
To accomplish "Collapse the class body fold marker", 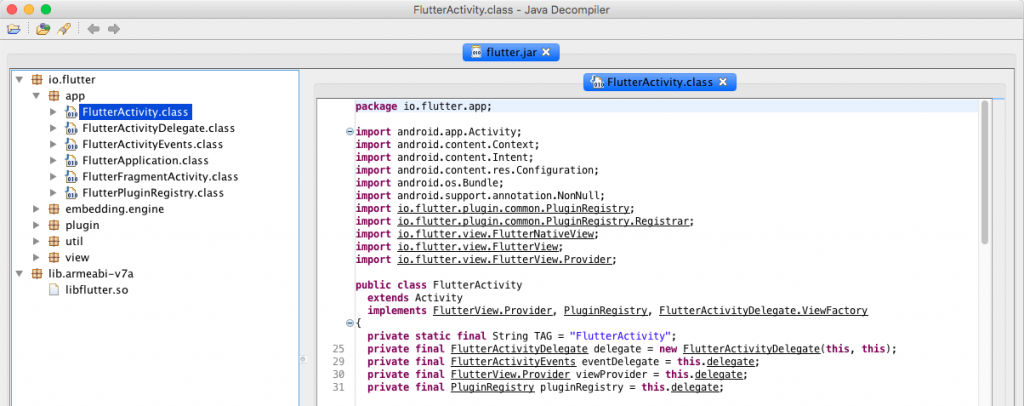I will pyautogui.click(x=349, y=323).
